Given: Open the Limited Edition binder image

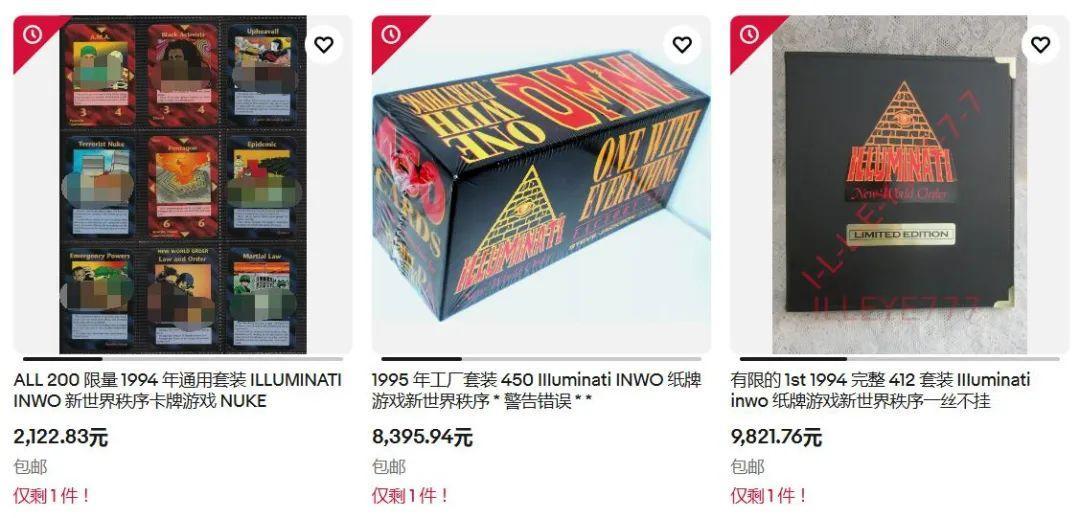Looking at the screenshot, I should click(900, 185).
